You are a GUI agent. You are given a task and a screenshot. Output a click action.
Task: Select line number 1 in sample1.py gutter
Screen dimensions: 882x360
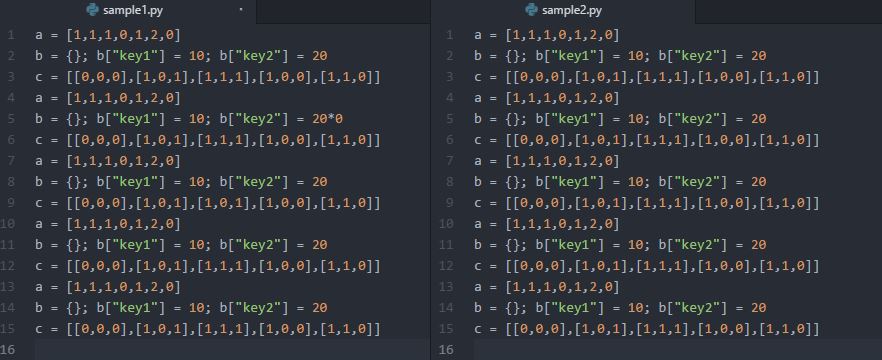pos(12,35)
